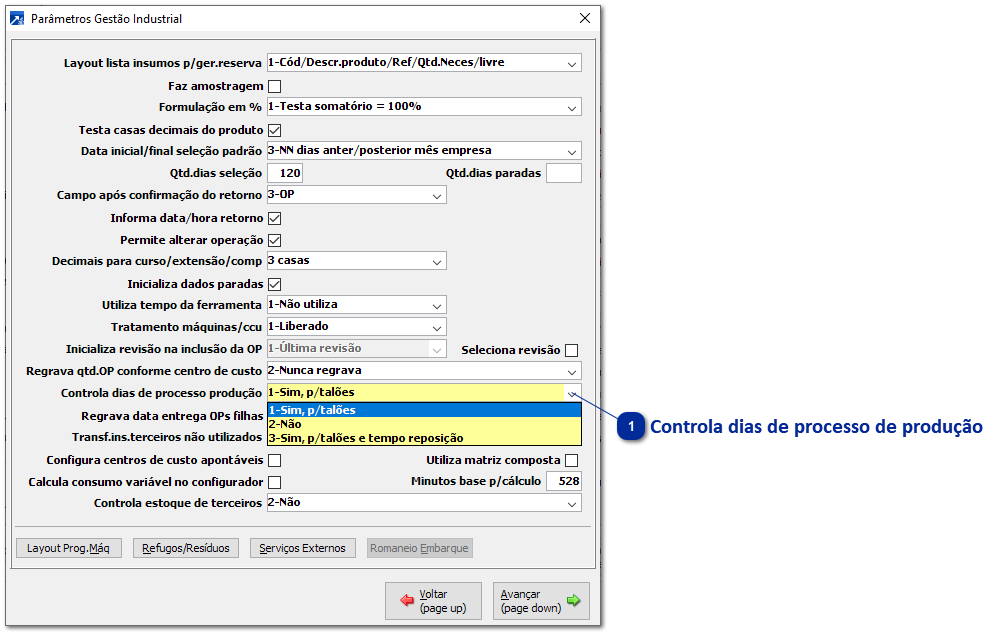Image resolution: width=1004 pixels, height=635 pixels.
Task: Check the Utiliza matriz composta option
Action: point(571,459)
